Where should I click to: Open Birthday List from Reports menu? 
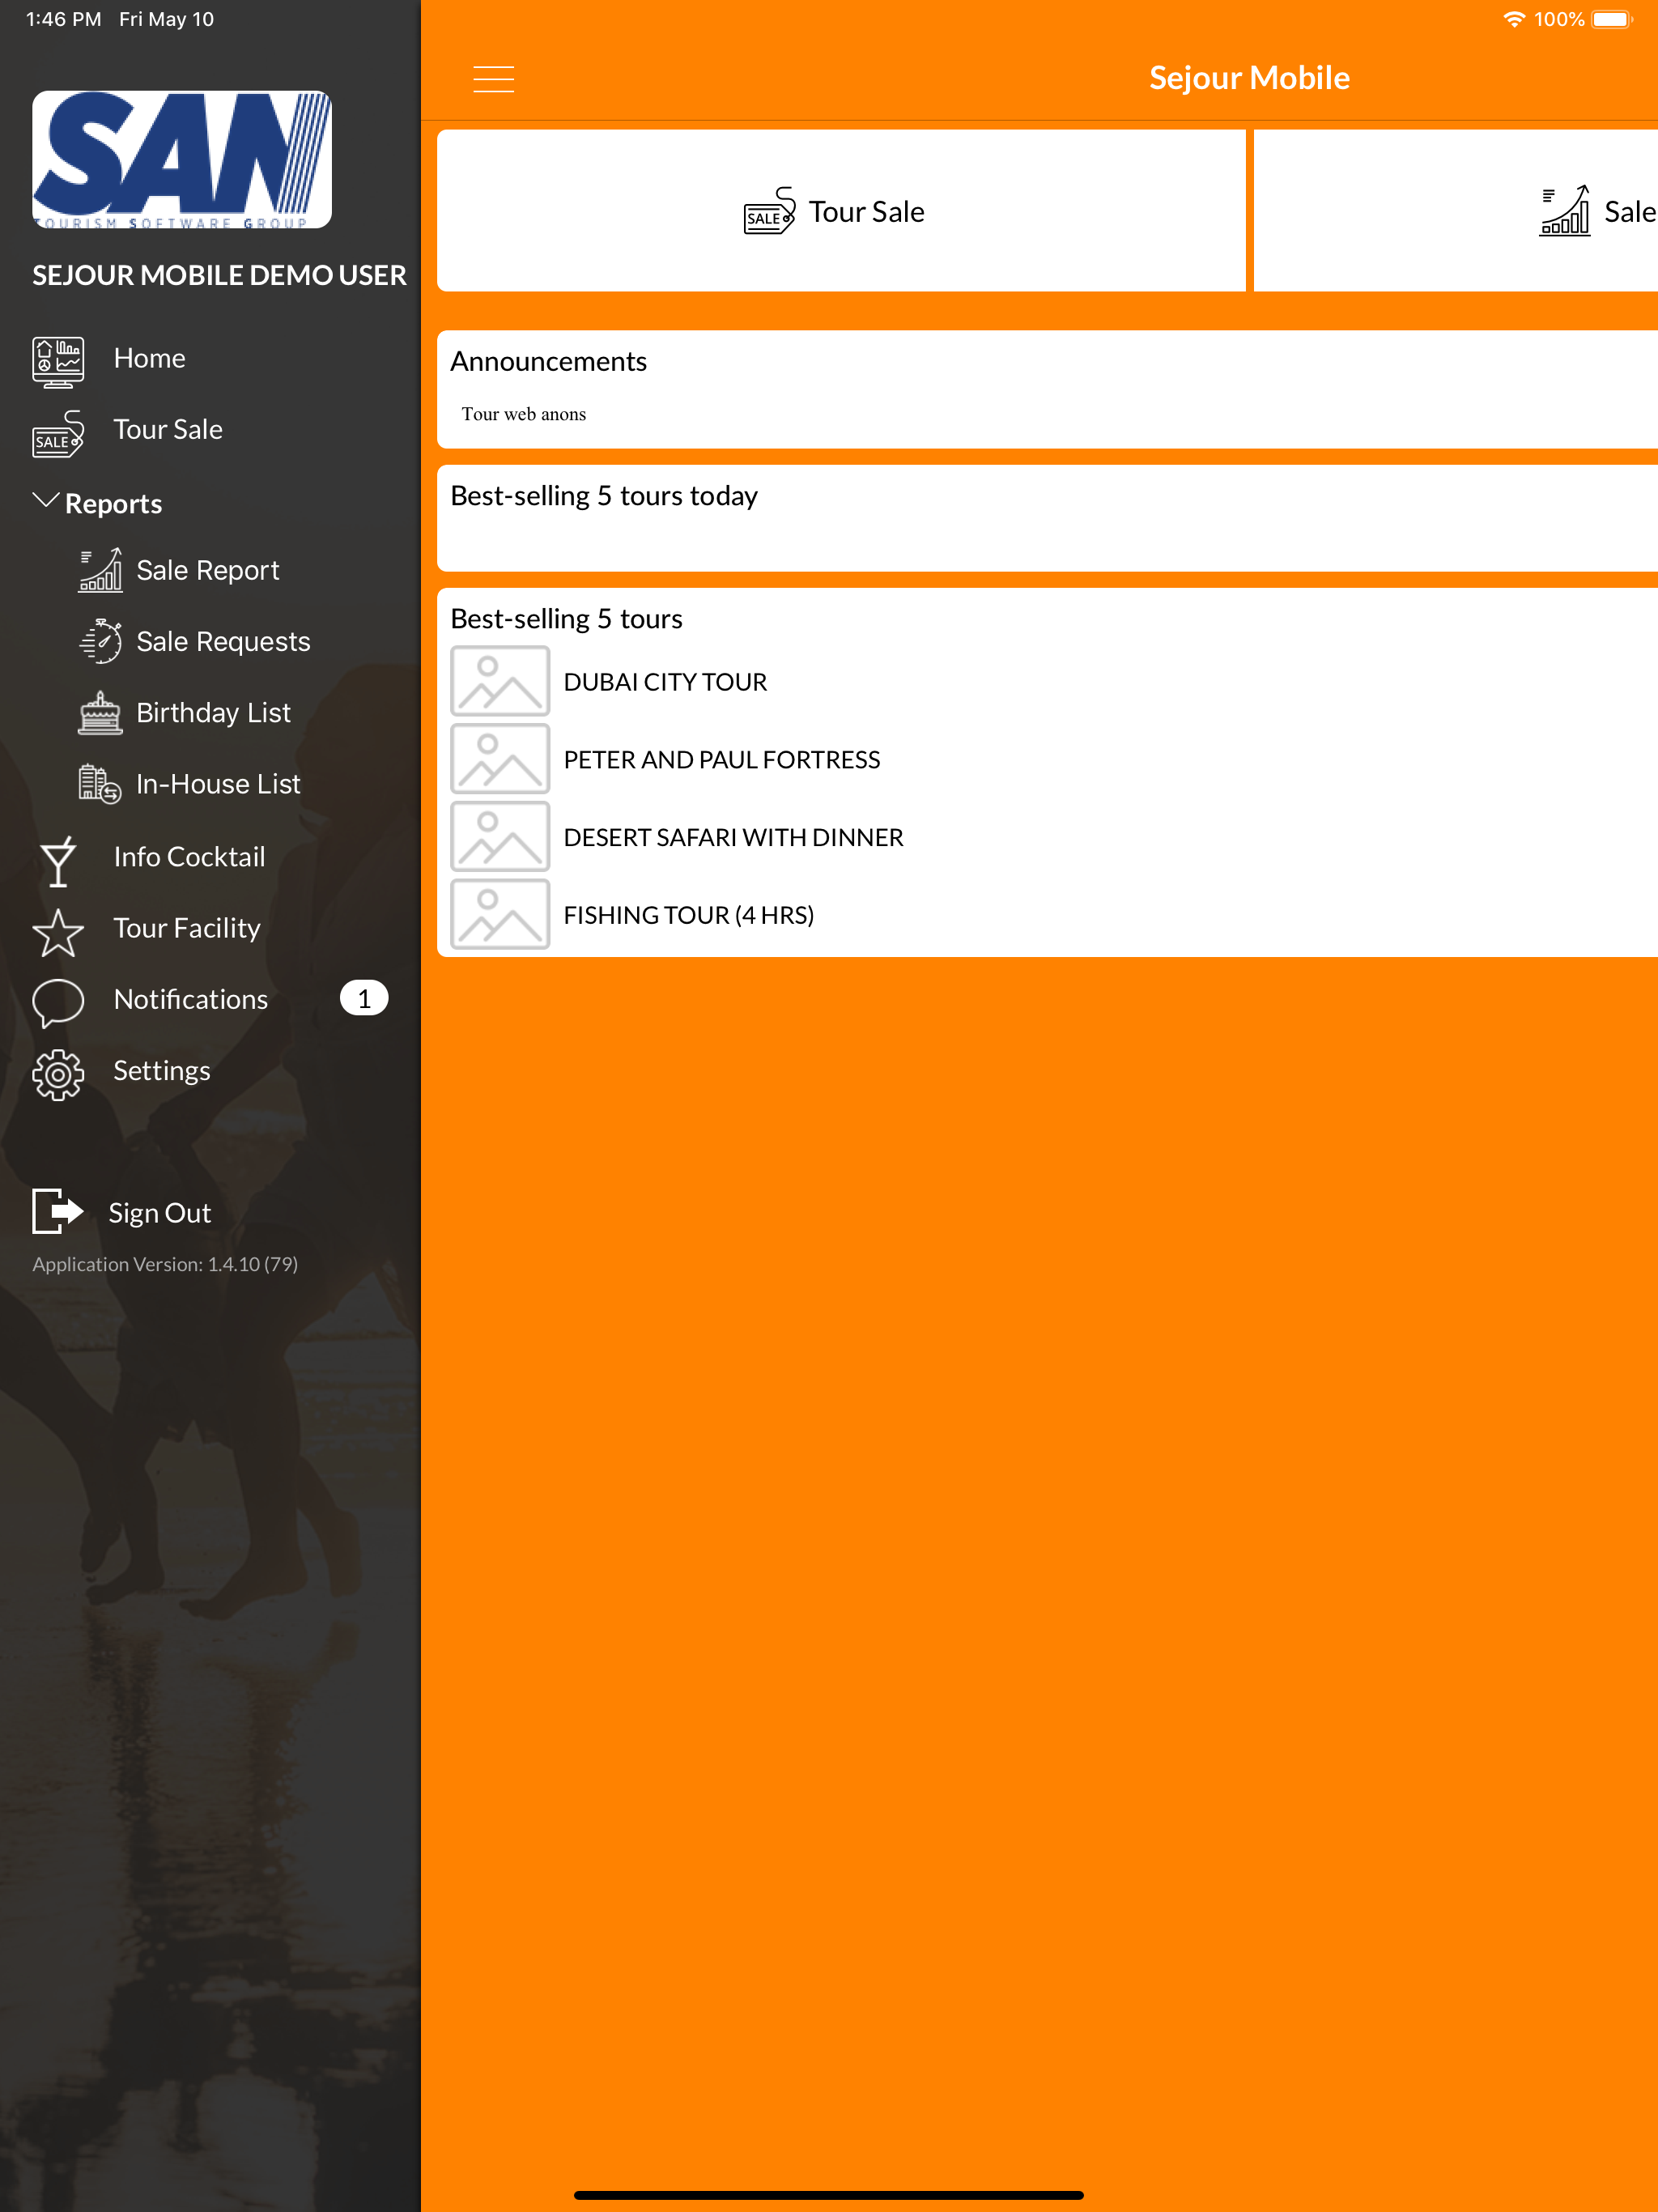pyautogui.click(x=213, y=712)
